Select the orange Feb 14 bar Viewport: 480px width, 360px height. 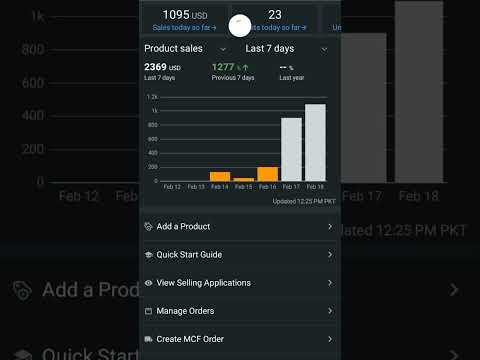click(220, 176)
